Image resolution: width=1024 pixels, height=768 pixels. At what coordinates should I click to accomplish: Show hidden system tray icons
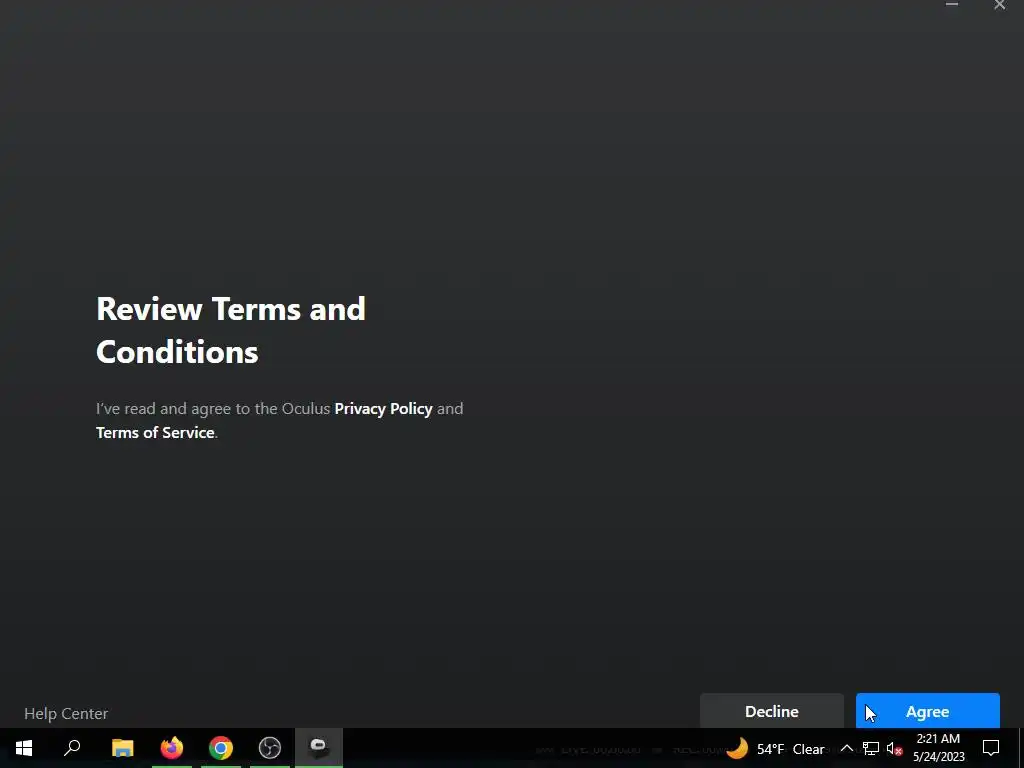846,748
